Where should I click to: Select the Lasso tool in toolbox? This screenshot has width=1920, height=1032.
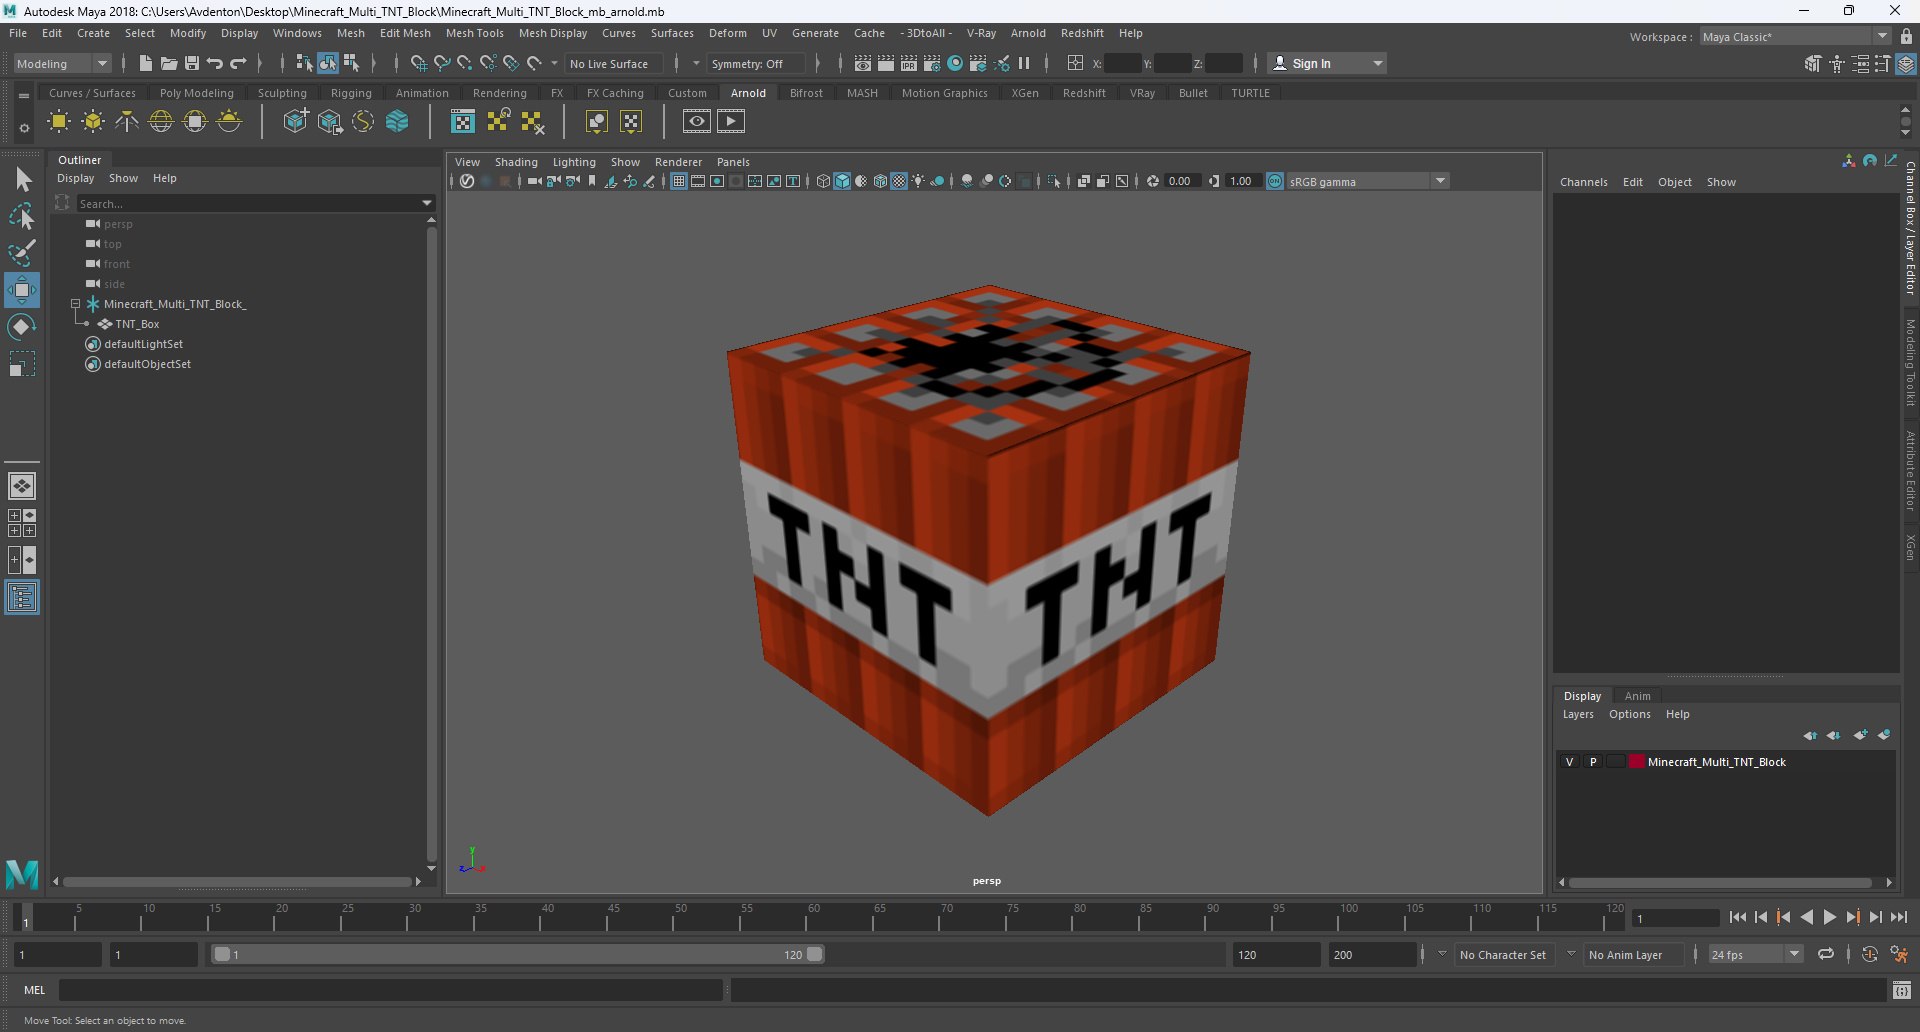(22, 216)
